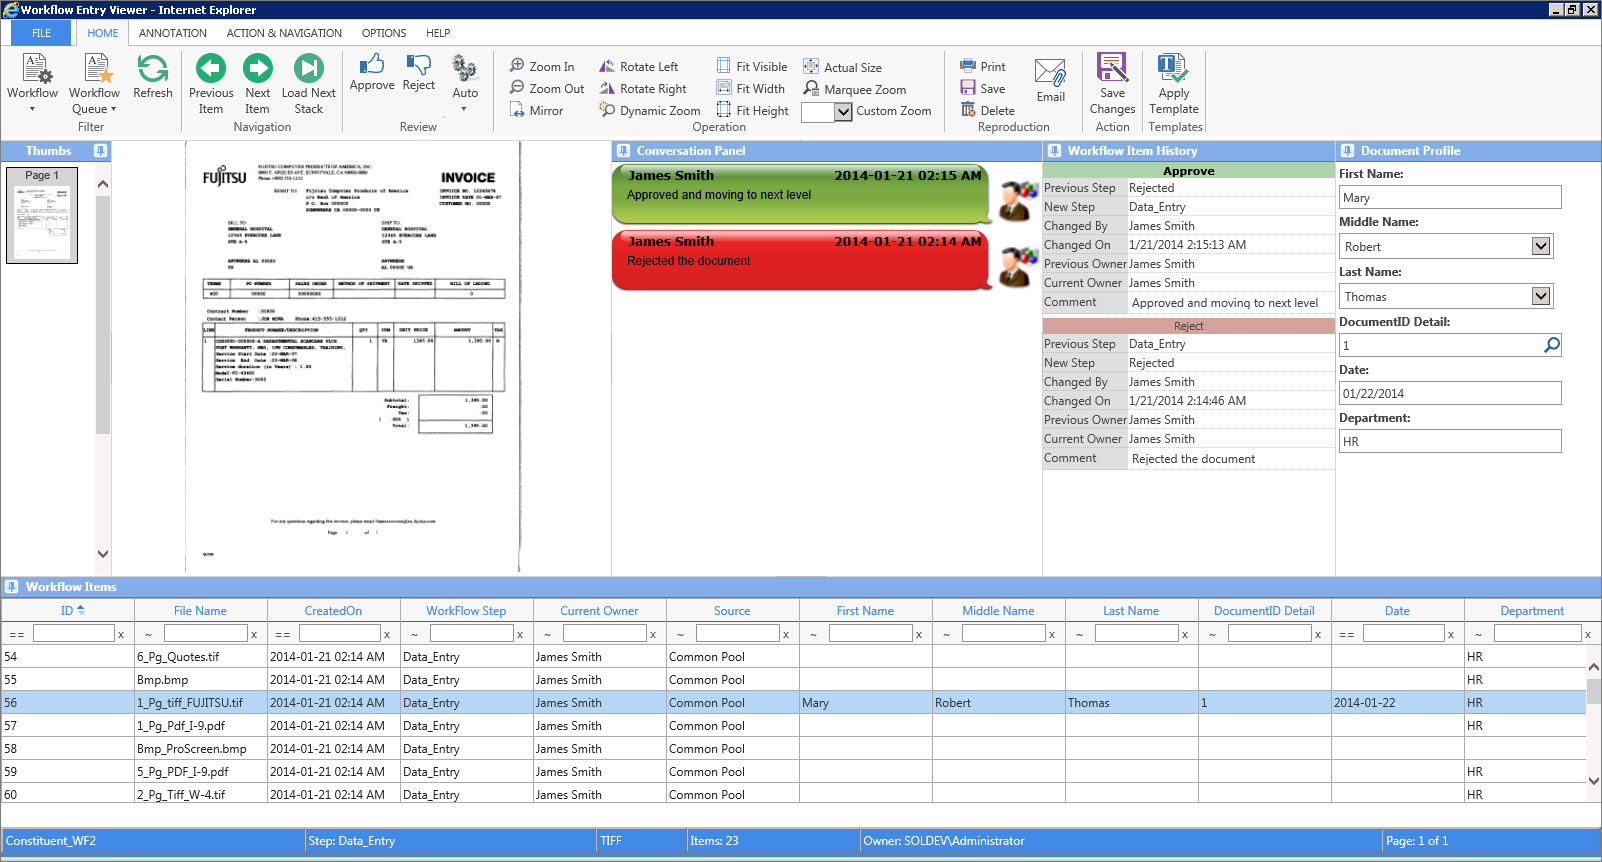Reject the current workflow item
Viewport: 1602px width, 862px height.
[x=418, y=73]
